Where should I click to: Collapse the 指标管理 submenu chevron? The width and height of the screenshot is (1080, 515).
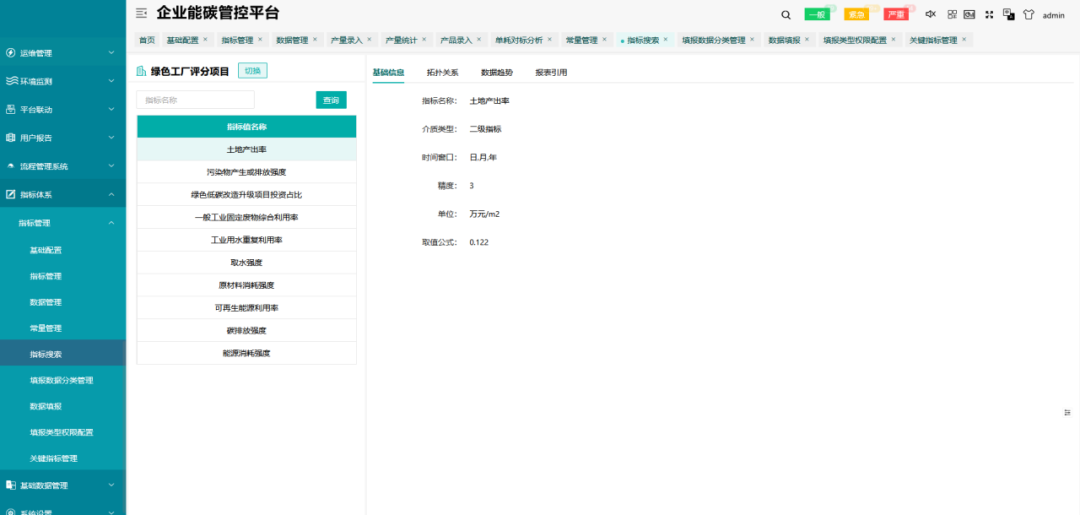click(112, 222)
